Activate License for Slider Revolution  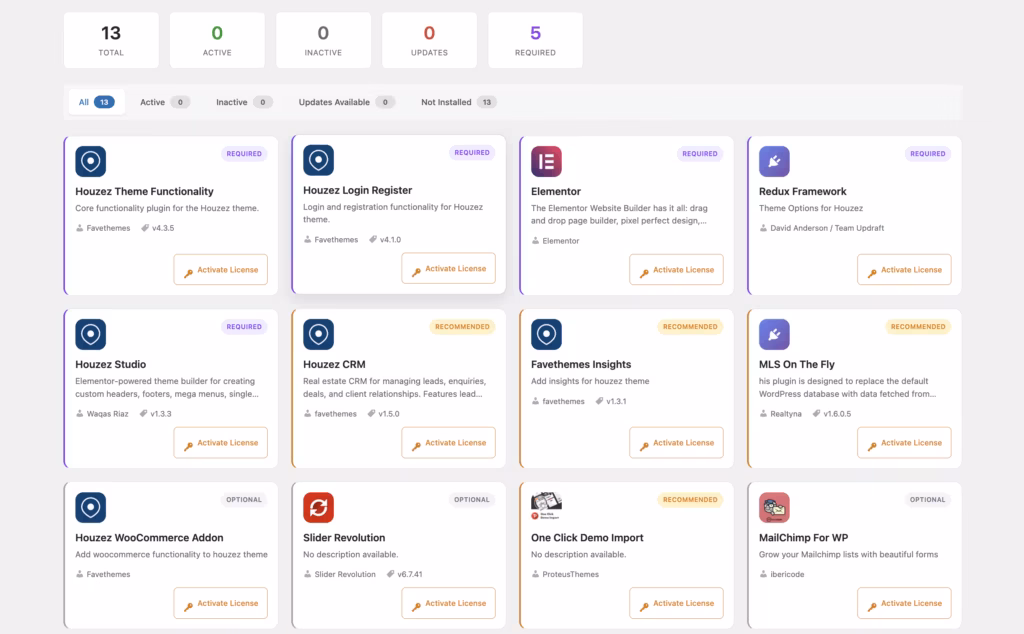(449, 603)
